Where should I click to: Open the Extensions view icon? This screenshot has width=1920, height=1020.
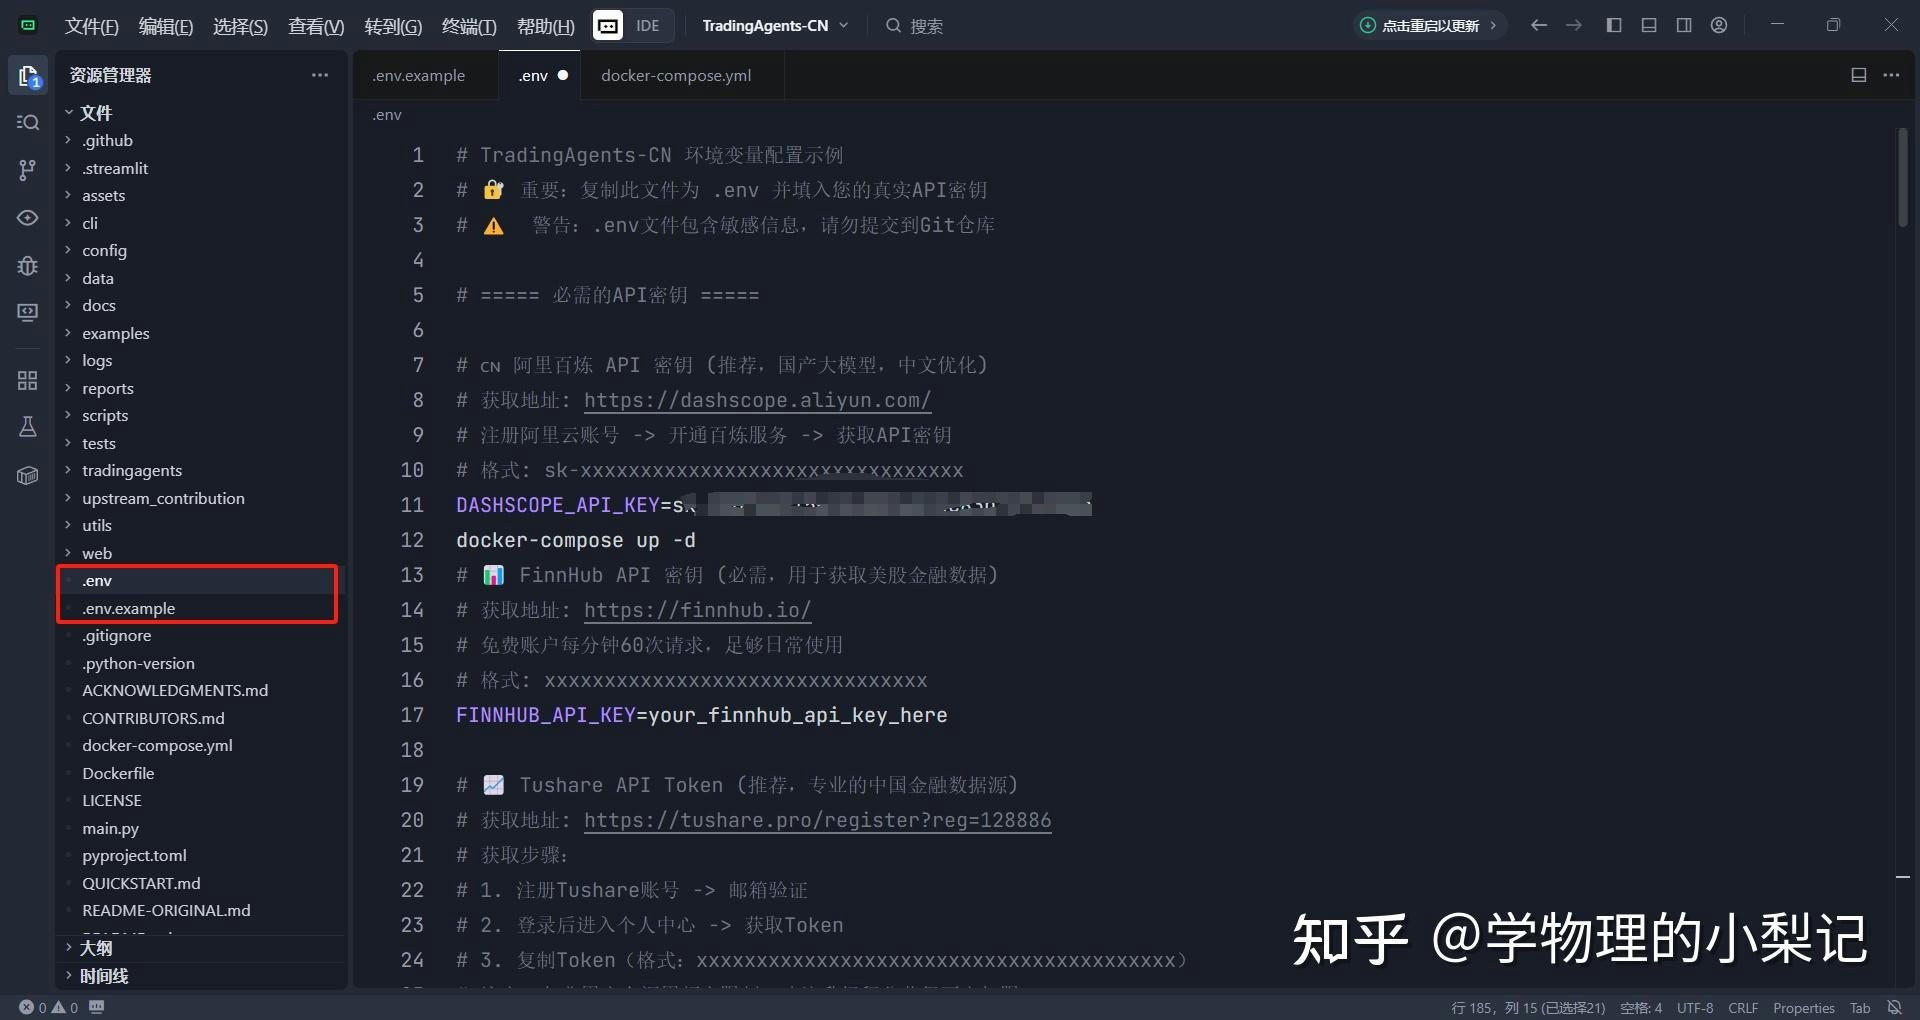click(28, 381)
